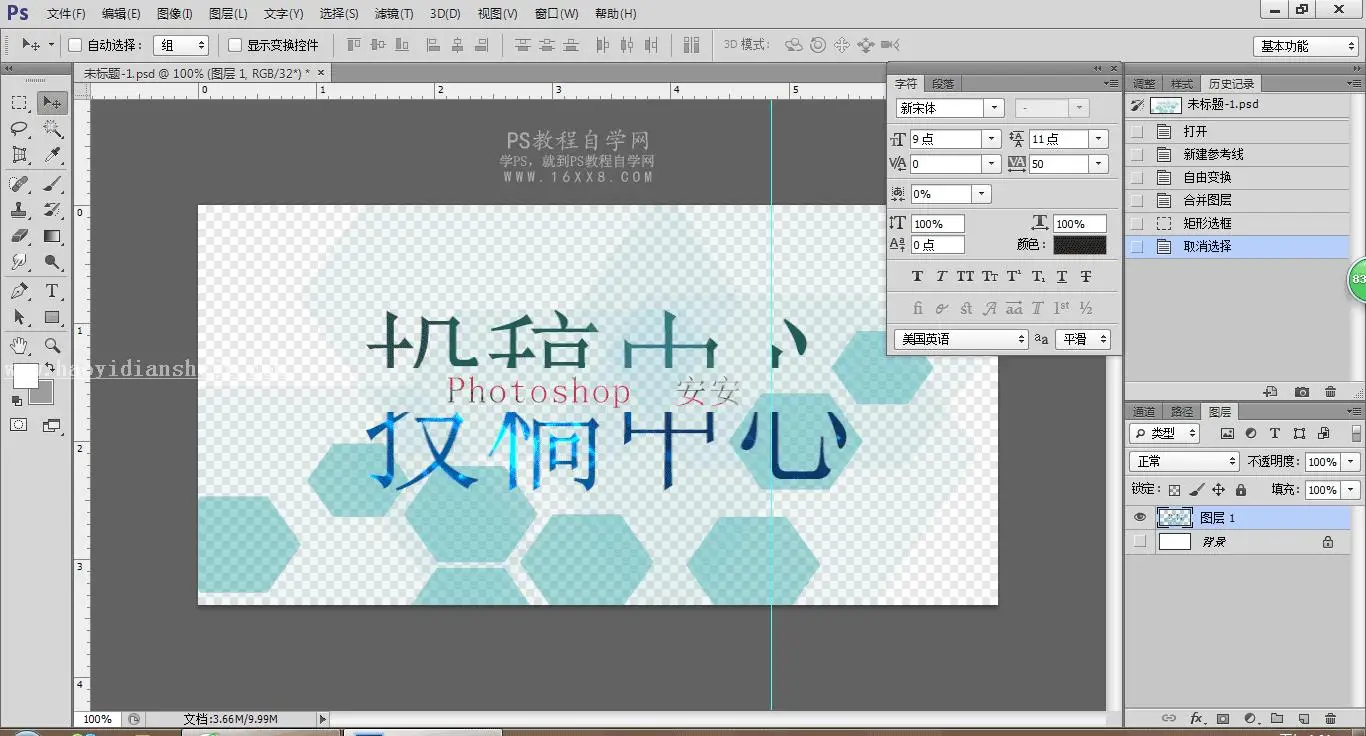Open the 9点 font size dropdown
This screenshot has height=736, width=1366.
[x=991, y=139]
